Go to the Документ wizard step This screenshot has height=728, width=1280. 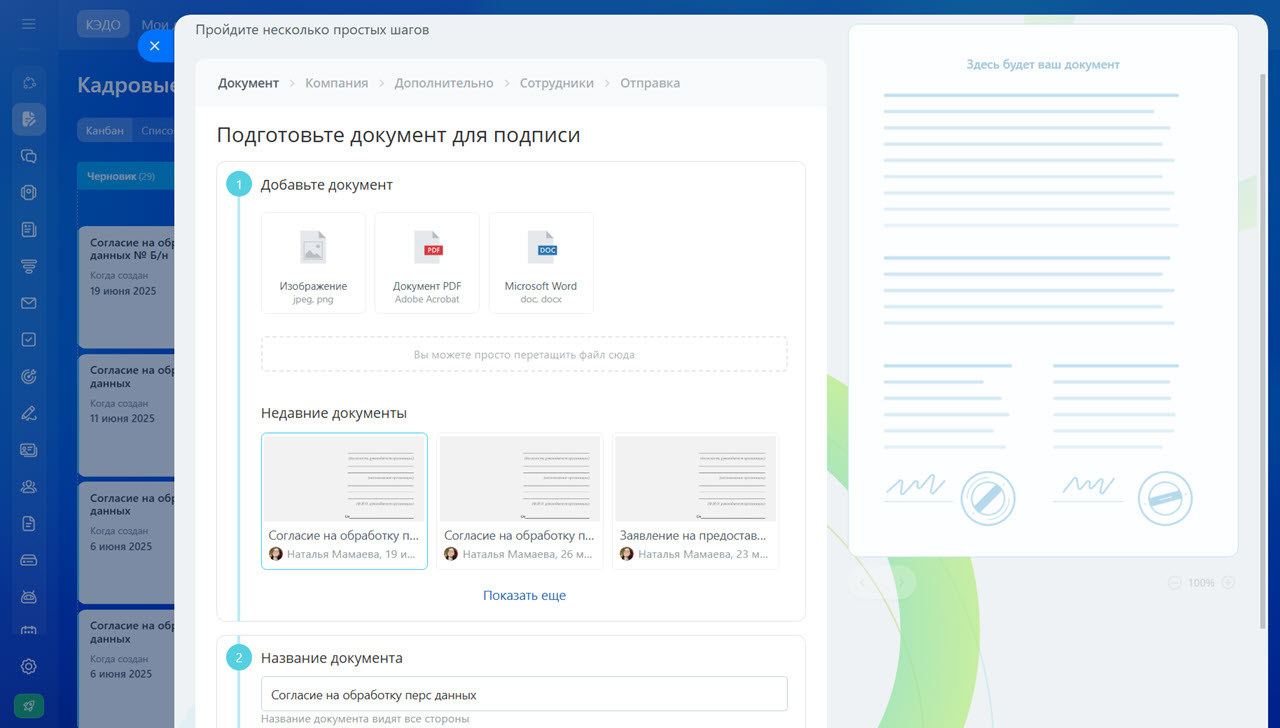[x=248, y=83]
